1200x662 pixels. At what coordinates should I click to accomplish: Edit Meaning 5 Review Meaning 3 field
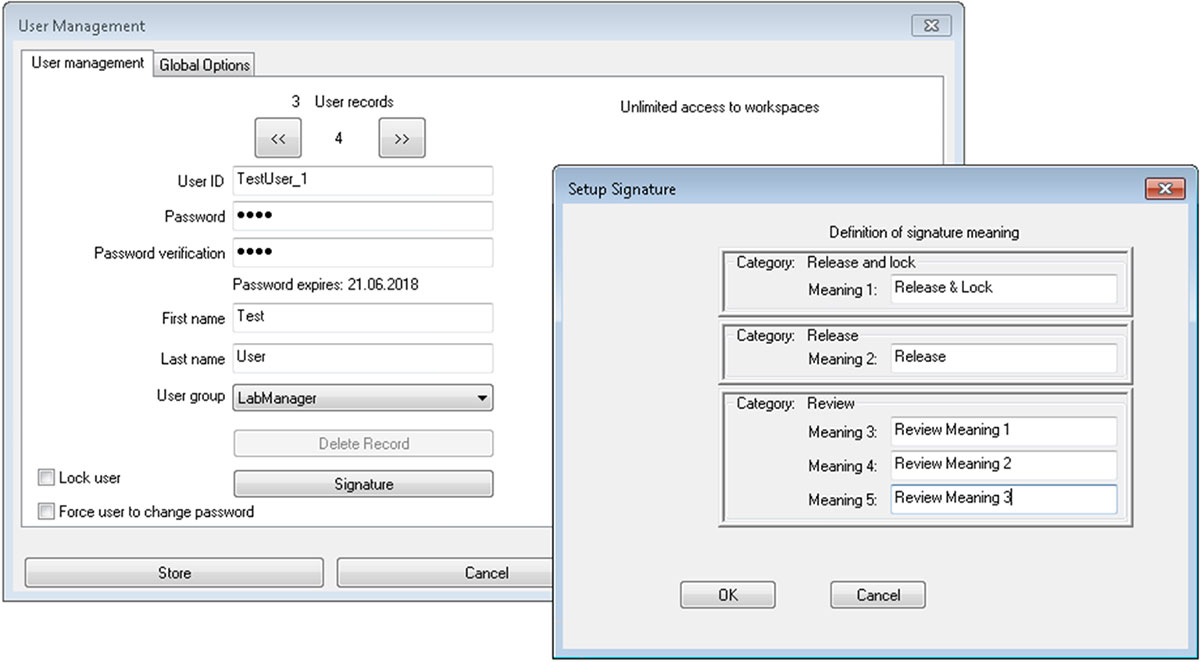point(1003,499)
